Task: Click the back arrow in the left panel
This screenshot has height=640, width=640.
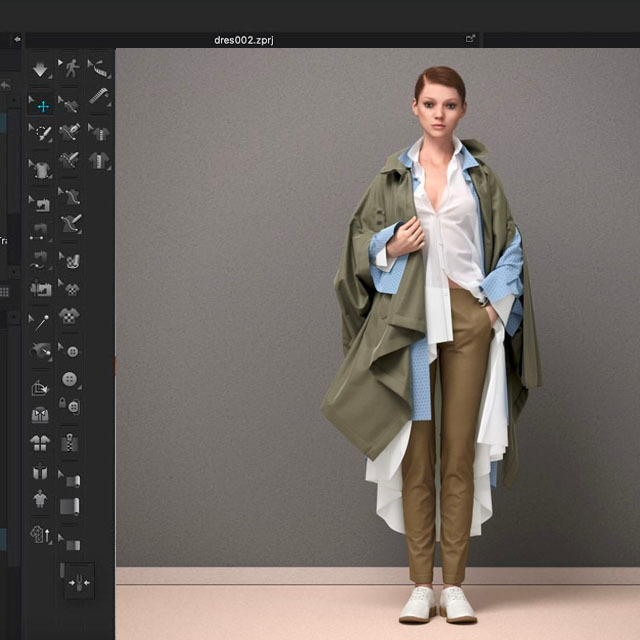Action: tap(5, 87)
